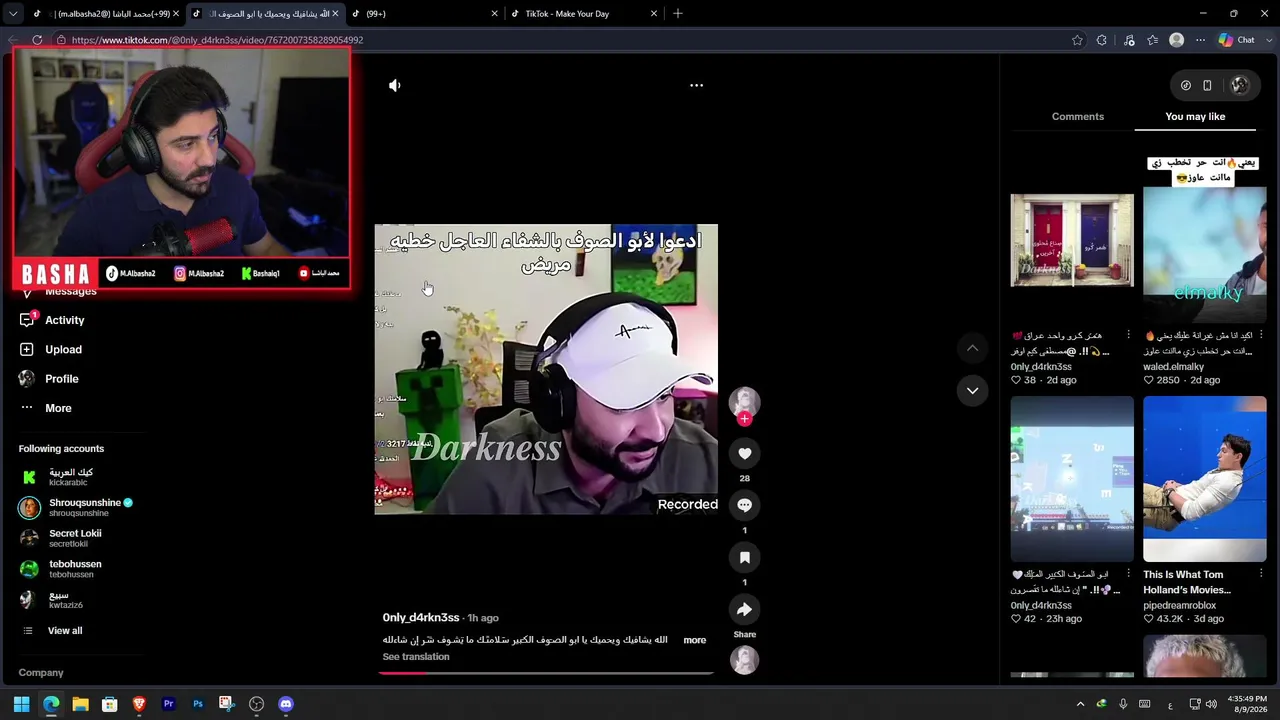The width and height of the screenshot is (1280, 720).
Task: Open Tom Holland's Movies recommended thumbnail
Action: (1205, 479)
